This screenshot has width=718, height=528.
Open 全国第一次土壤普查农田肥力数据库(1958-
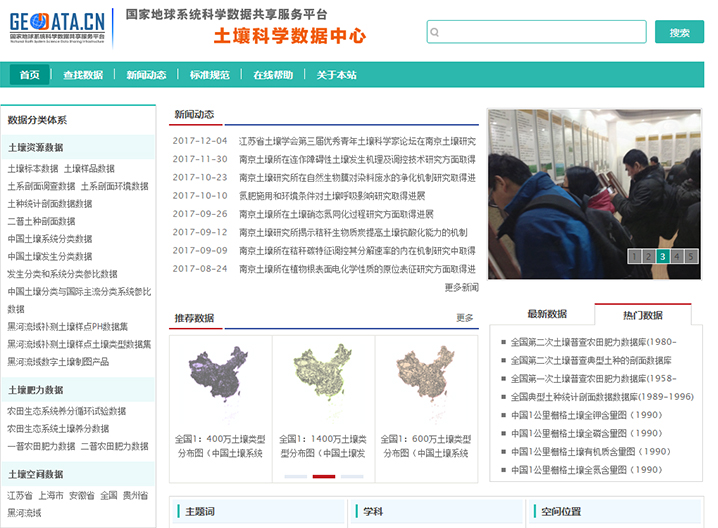594,379
